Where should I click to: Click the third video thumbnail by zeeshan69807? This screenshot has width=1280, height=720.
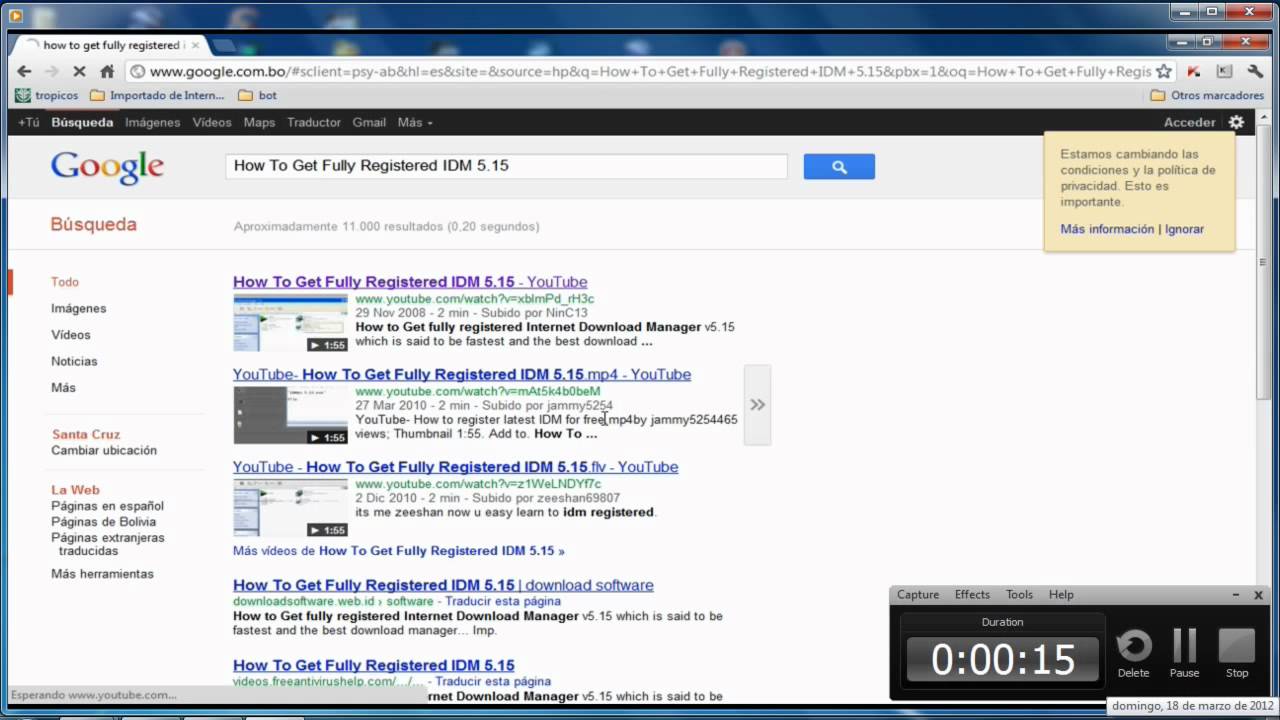(x=291, y=508)
